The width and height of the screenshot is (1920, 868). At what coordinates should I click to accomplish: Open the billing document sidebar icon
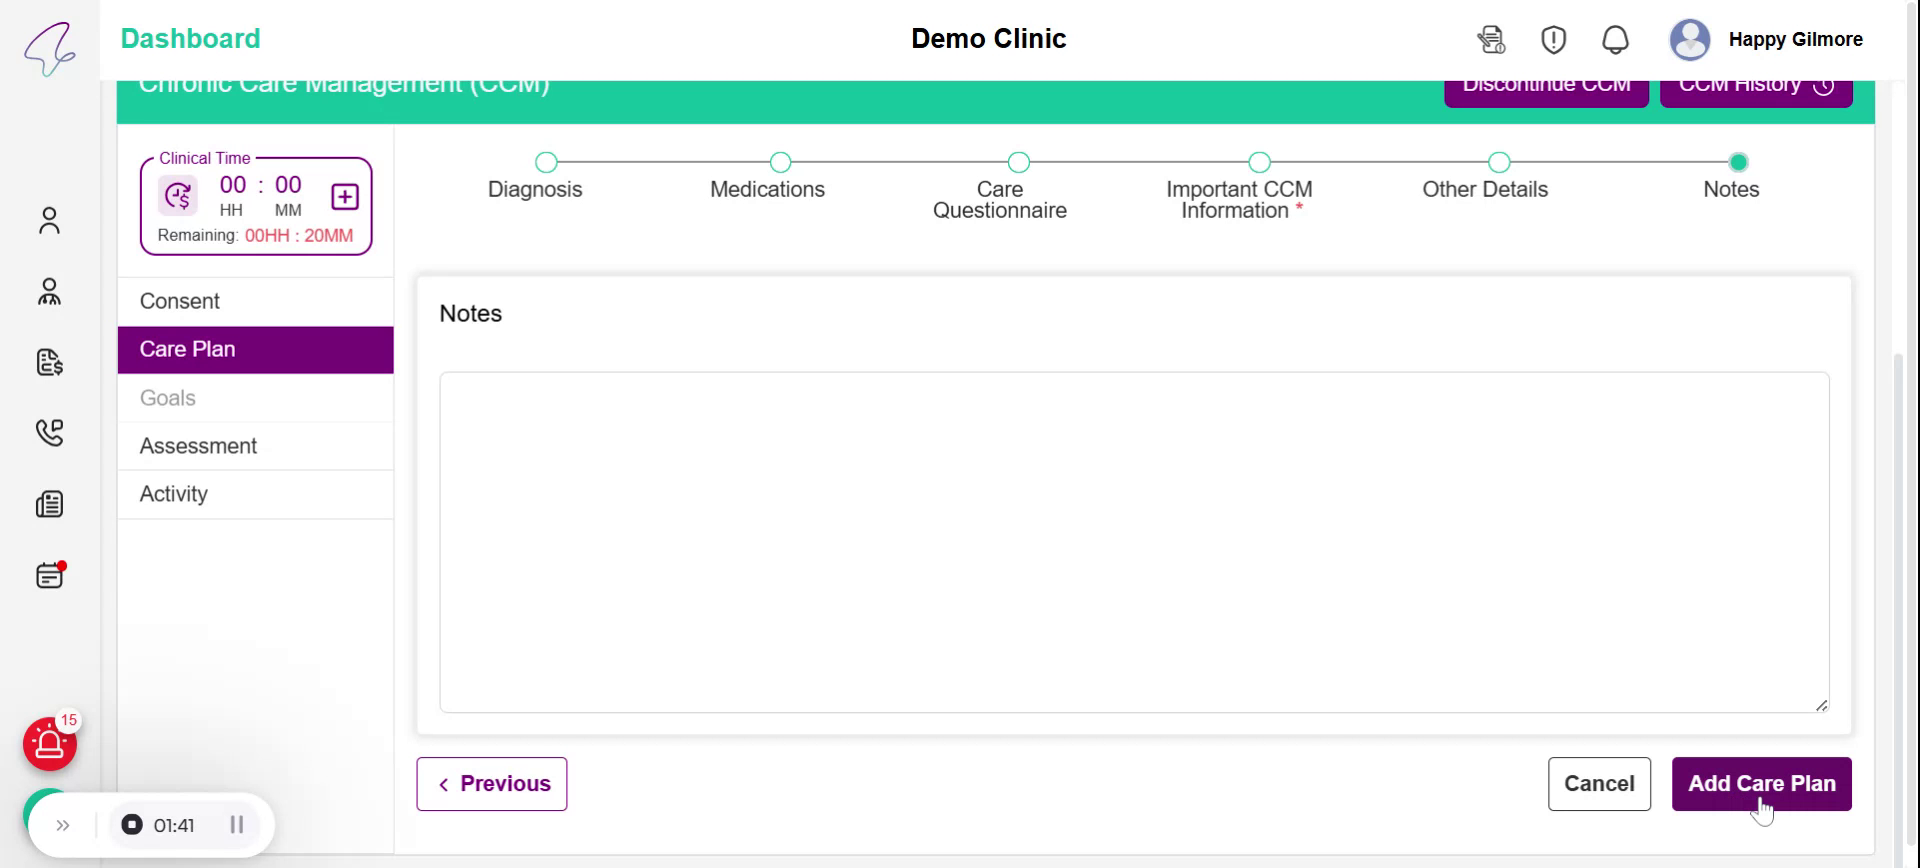[49, 362]
